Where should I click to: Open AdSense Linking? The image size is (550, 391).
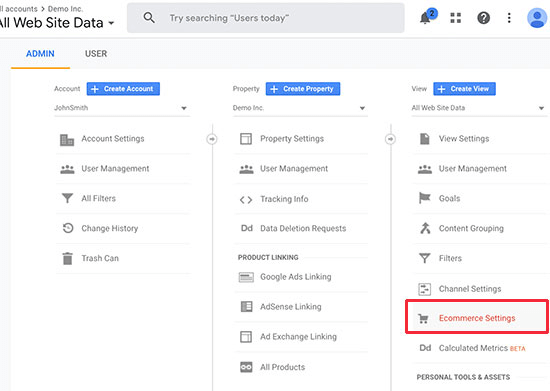pyautogui.click(x=290, y=306)
